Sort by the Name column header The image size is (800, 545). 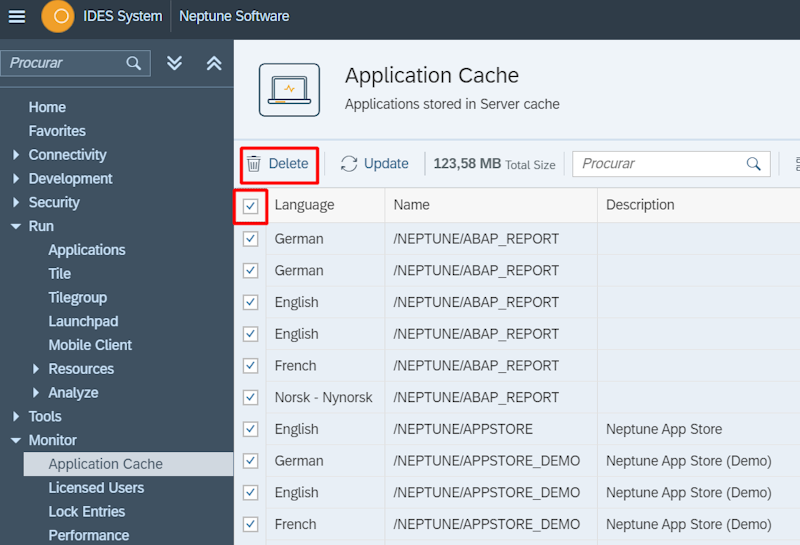(411, 205)
